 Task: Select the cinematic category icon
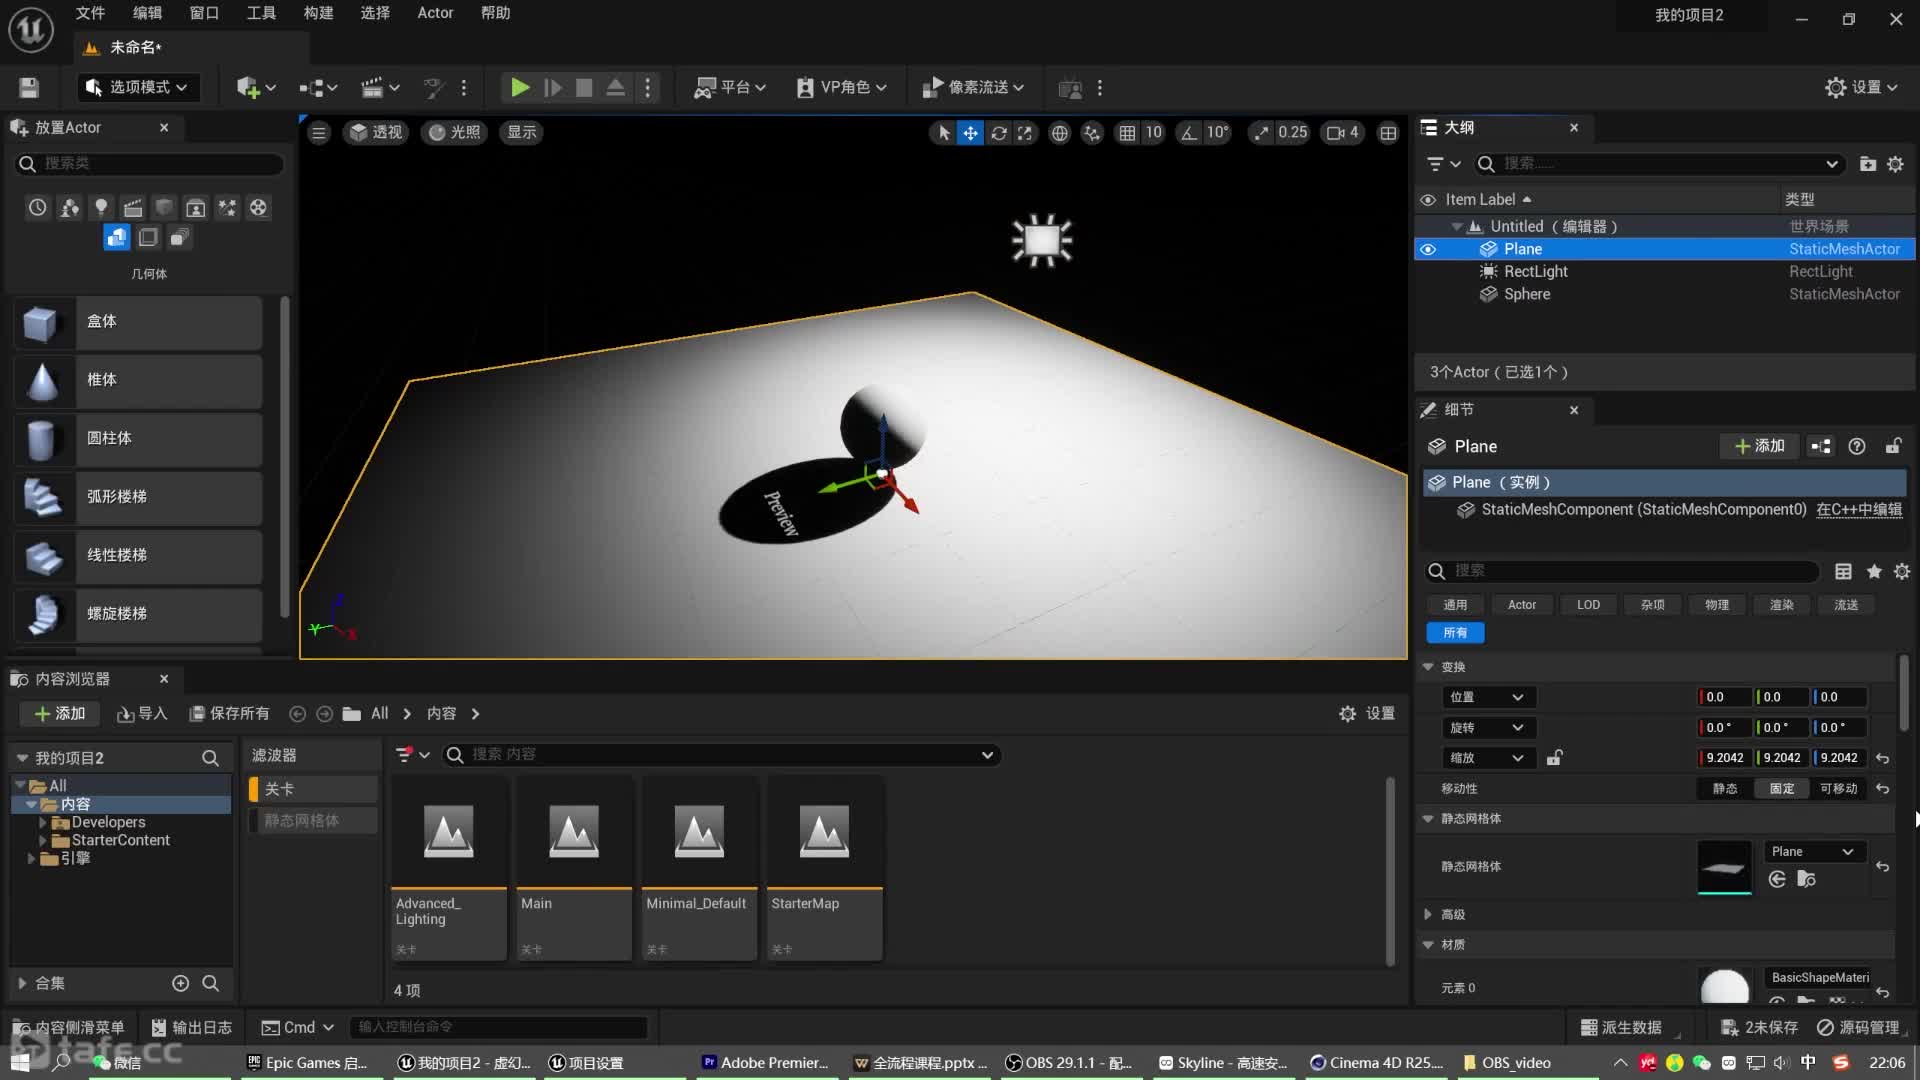132,208
